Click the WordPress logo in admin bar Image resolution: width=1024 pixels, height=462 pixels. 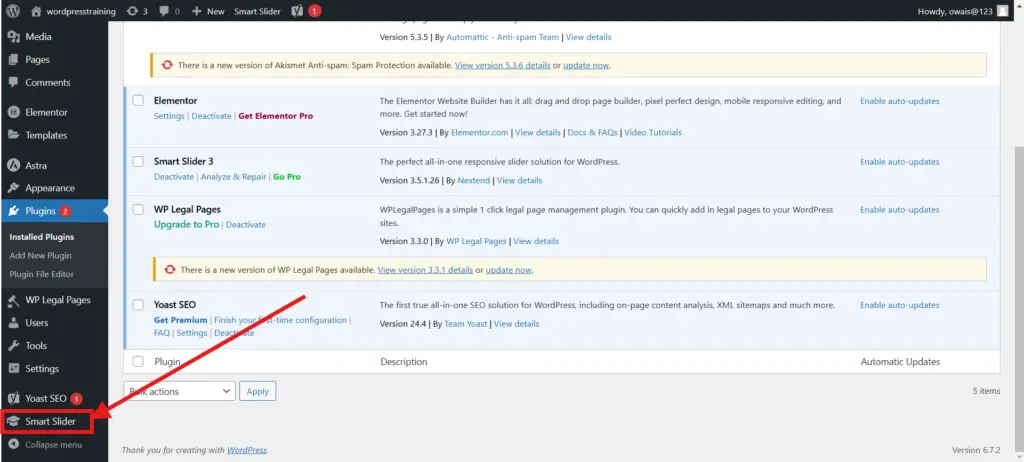(x=13, y=11)
